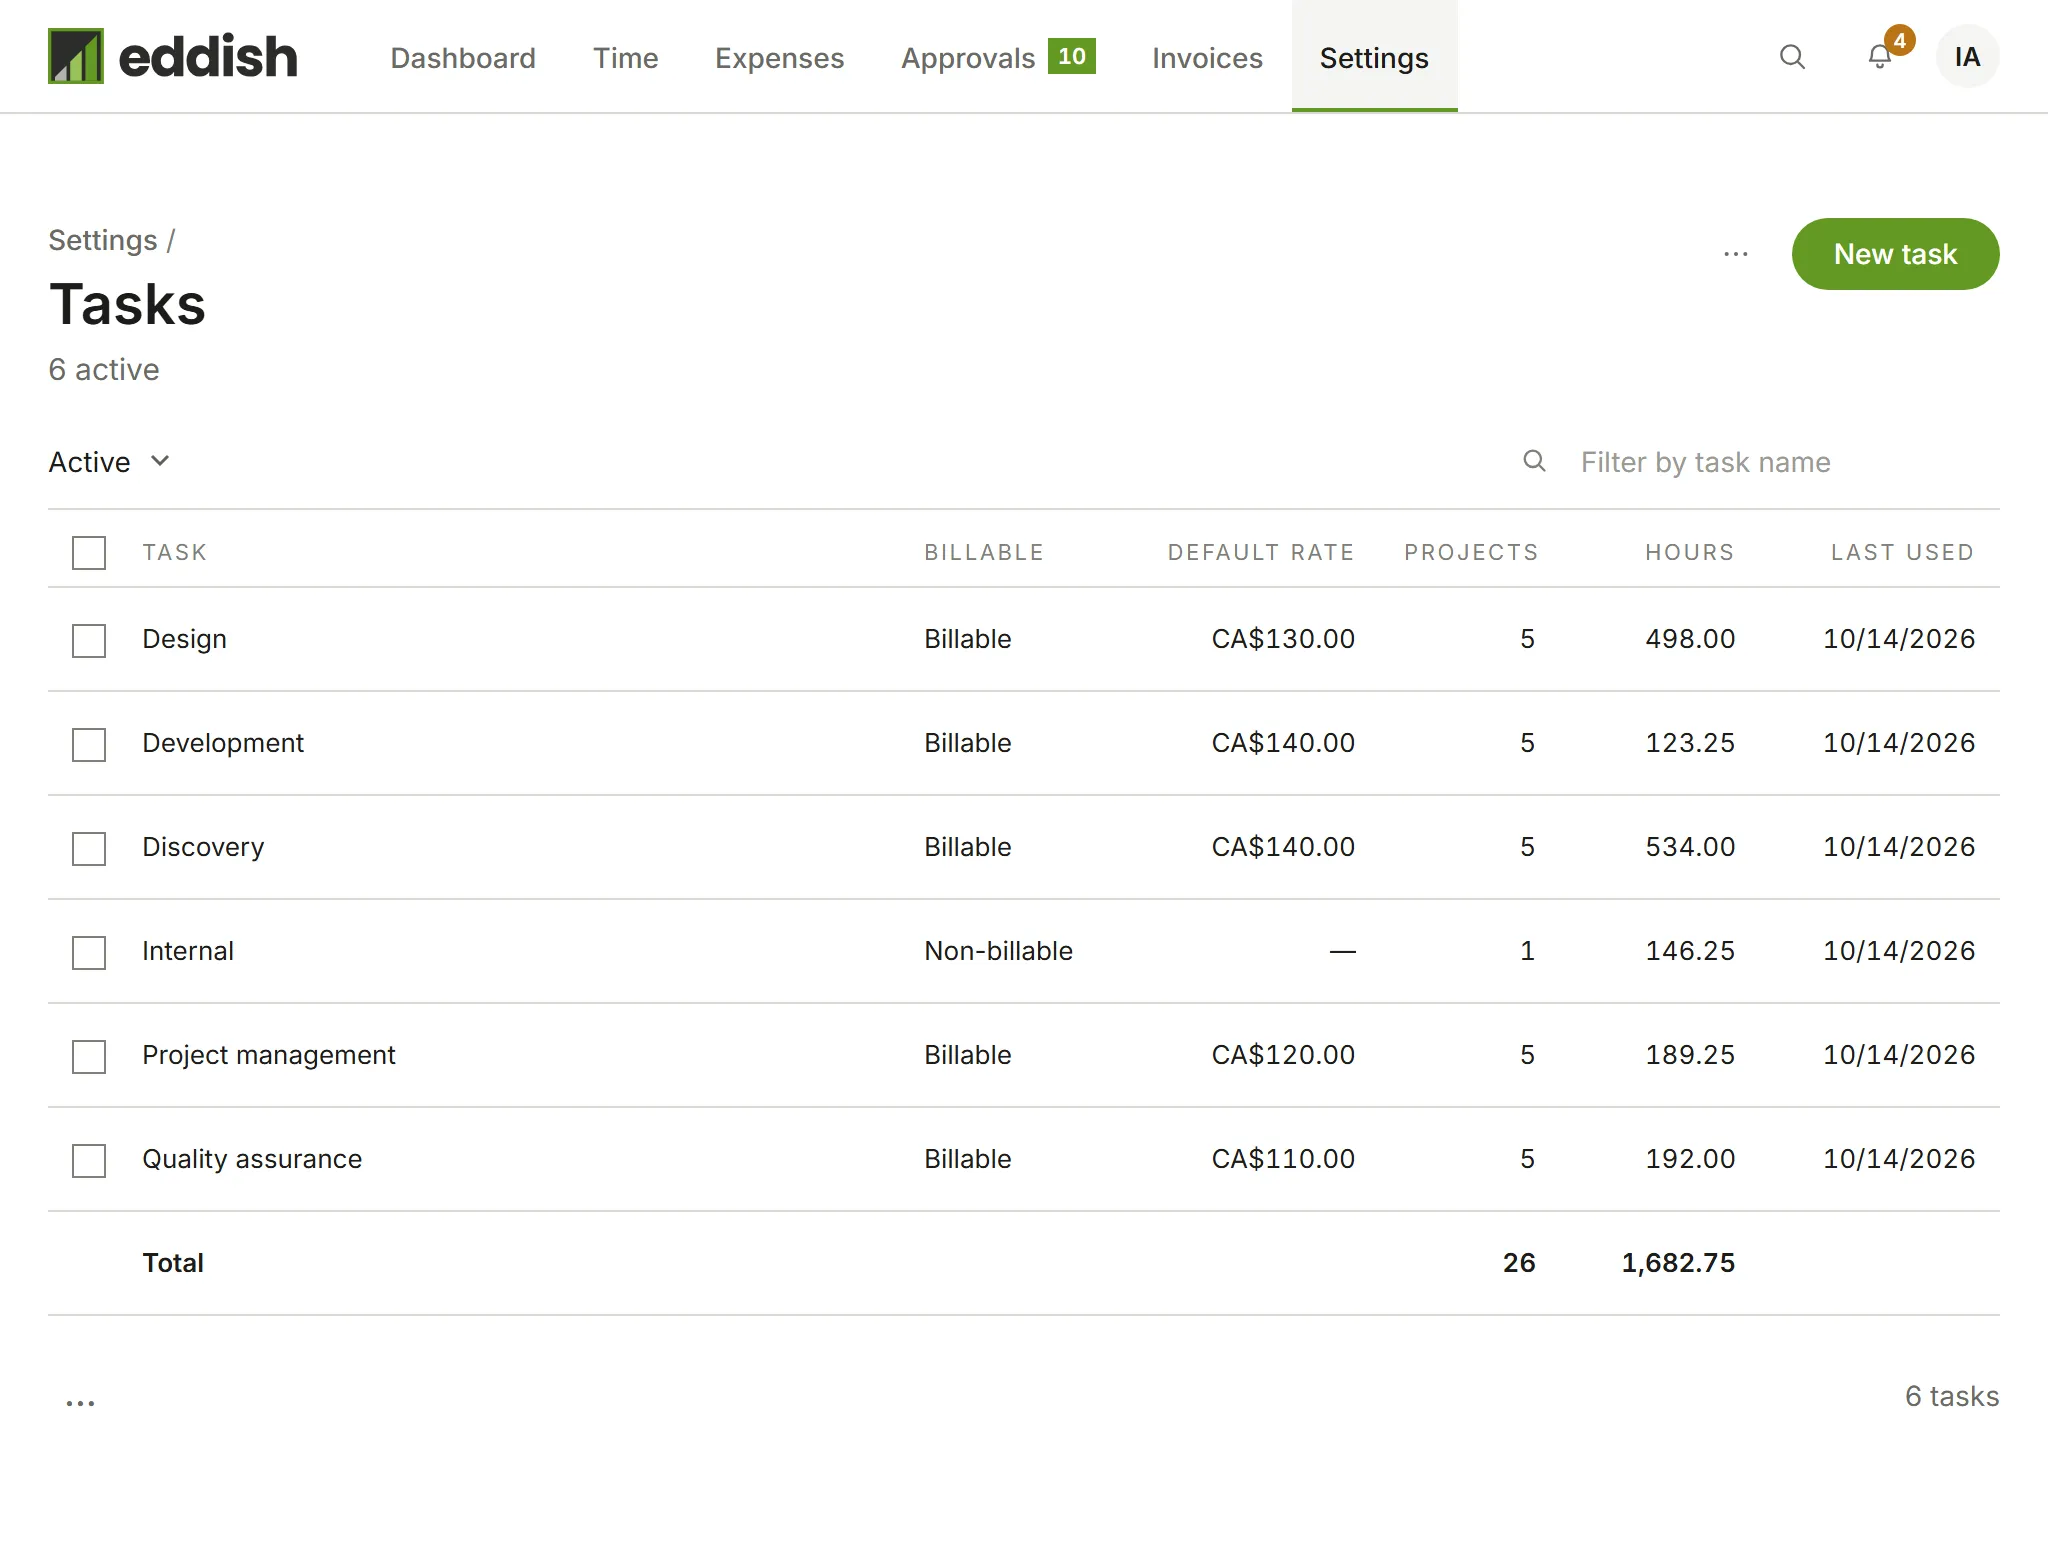Open the Design task
This screenshot has width=2048, height=1544.
click(x=184, y=639)
